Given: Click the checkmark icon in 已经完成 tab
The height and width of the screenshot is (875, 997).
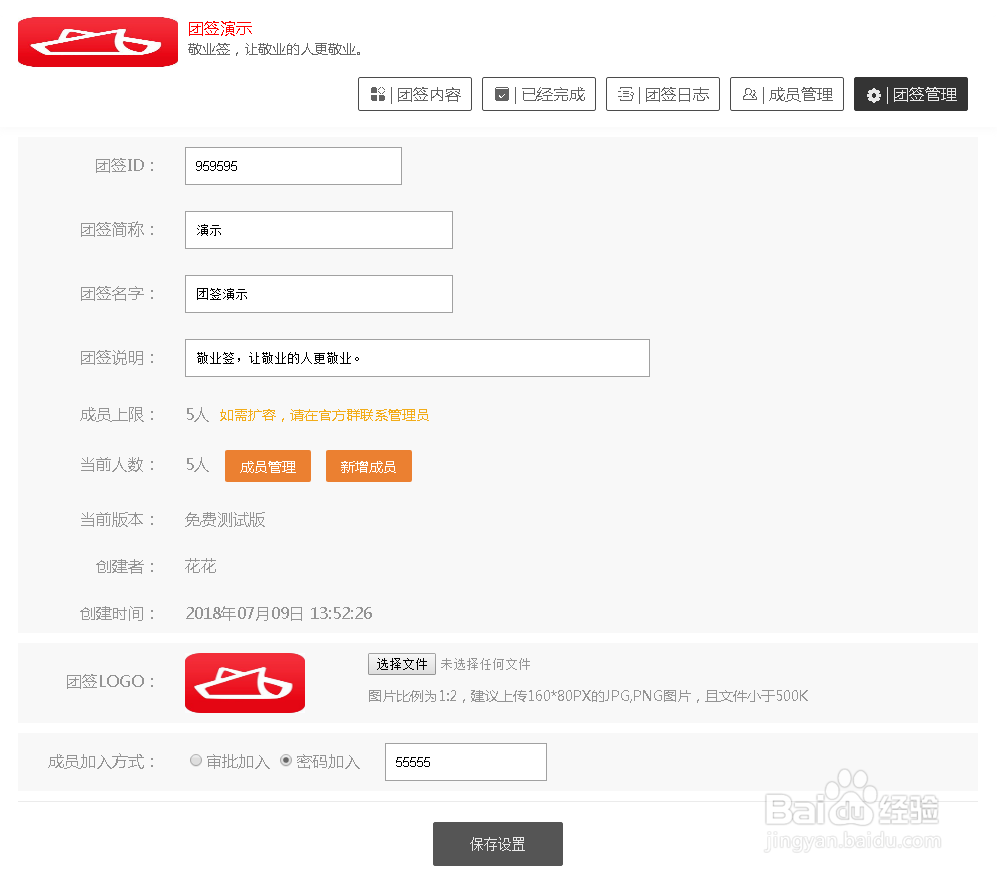Looking at the screenshot, I should pyautogui.click(x=502, y=94).
